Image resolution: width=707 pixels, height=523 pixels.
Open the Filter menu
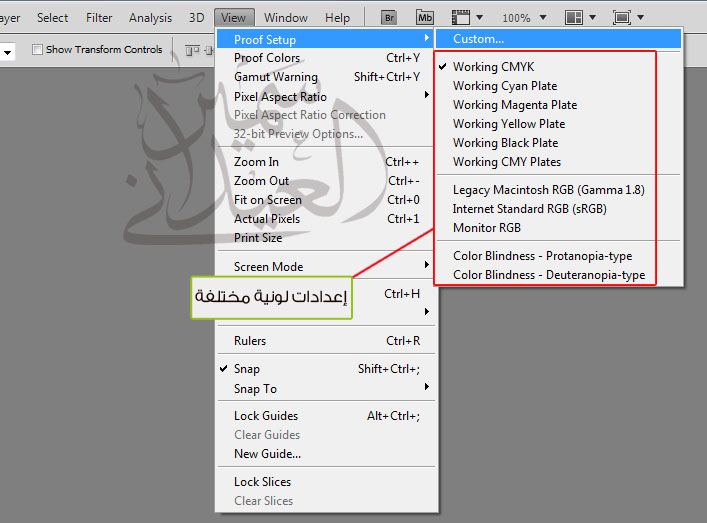pos(99,18)
